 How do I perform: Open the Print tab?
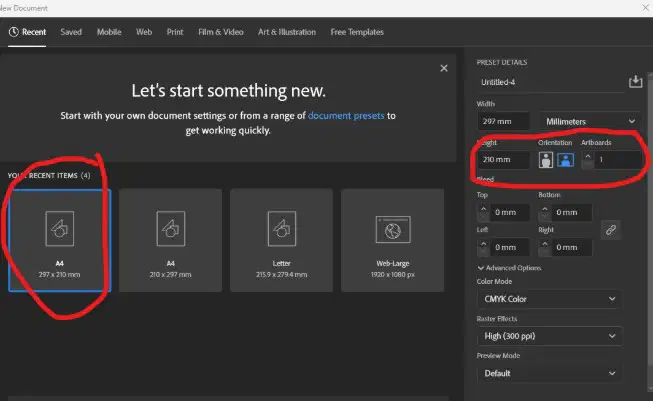pyautogui.click(x=175, y=32)
